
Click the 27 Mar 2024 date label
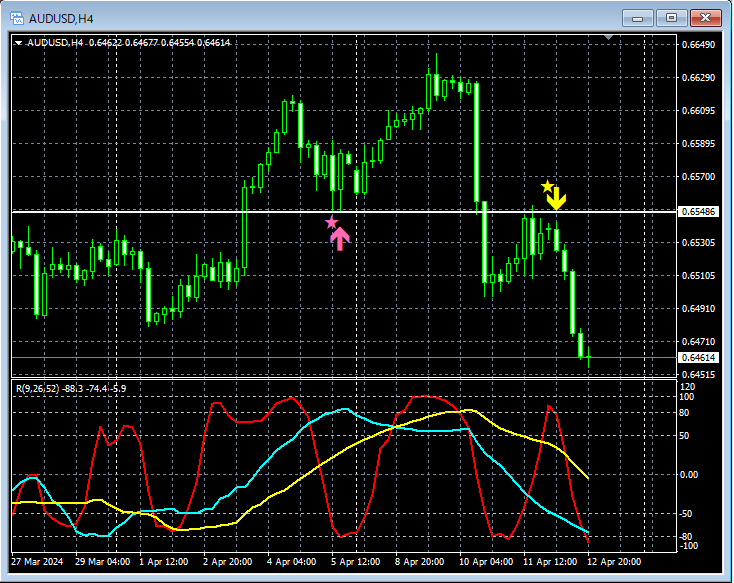coord(37,561)
